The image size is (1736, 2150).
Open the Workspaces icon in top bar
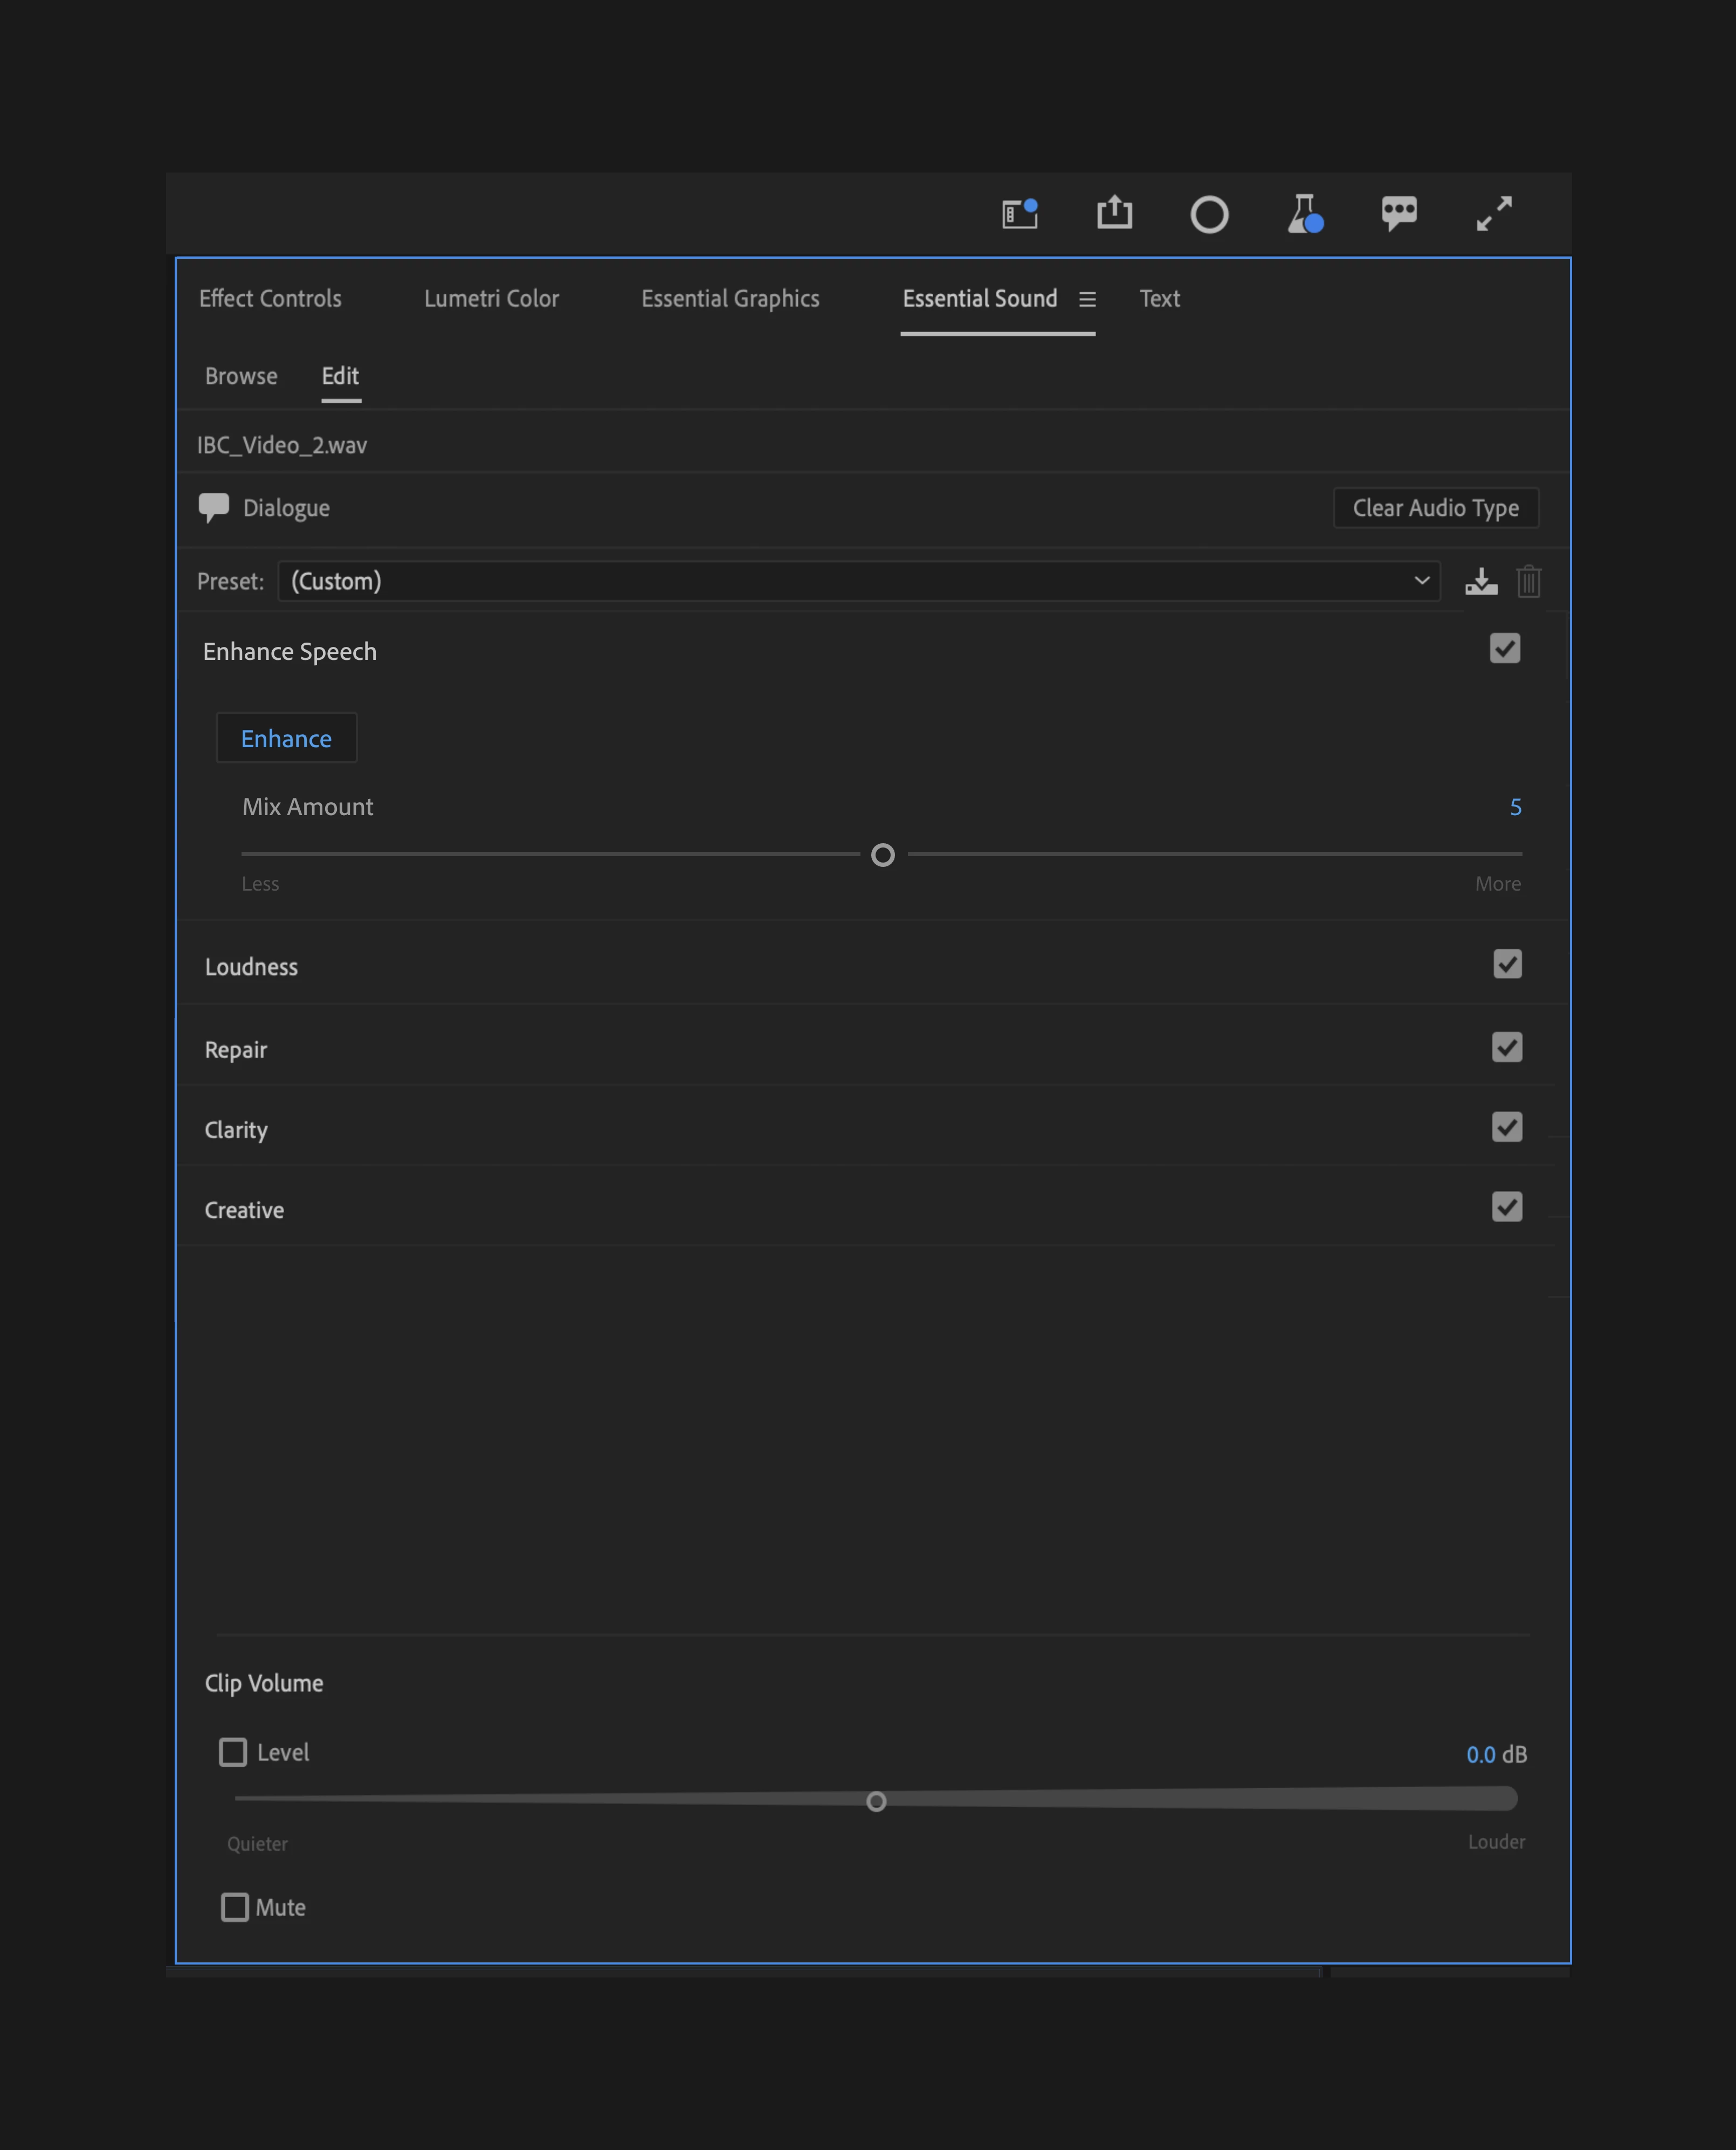pos(1020,214)
